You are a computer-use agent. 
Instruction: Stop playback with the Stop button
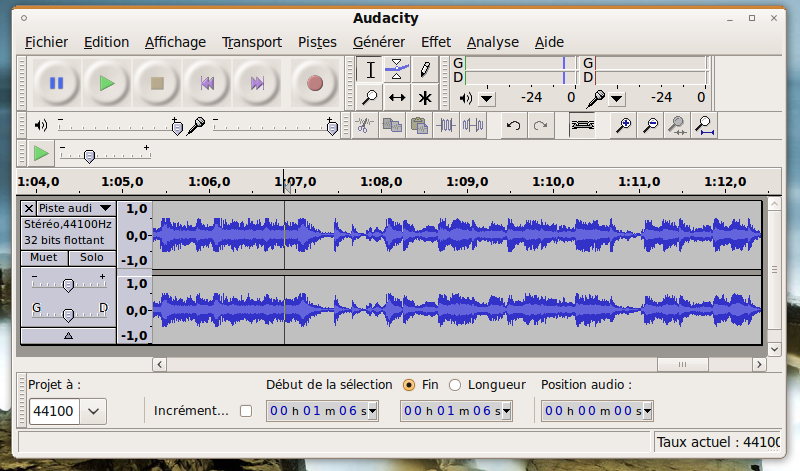(157, 83)
